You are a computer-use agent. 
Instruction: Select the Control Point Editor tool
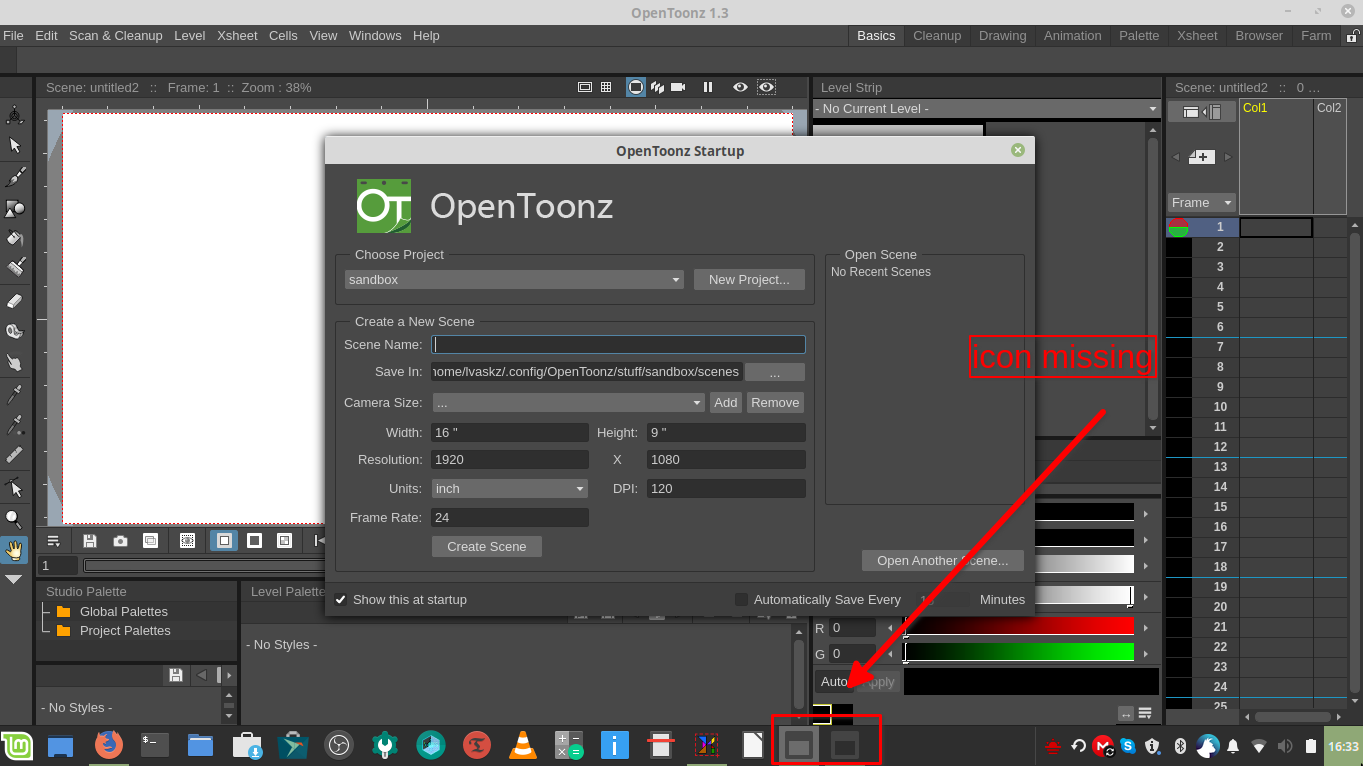click(x=15, y=487)
